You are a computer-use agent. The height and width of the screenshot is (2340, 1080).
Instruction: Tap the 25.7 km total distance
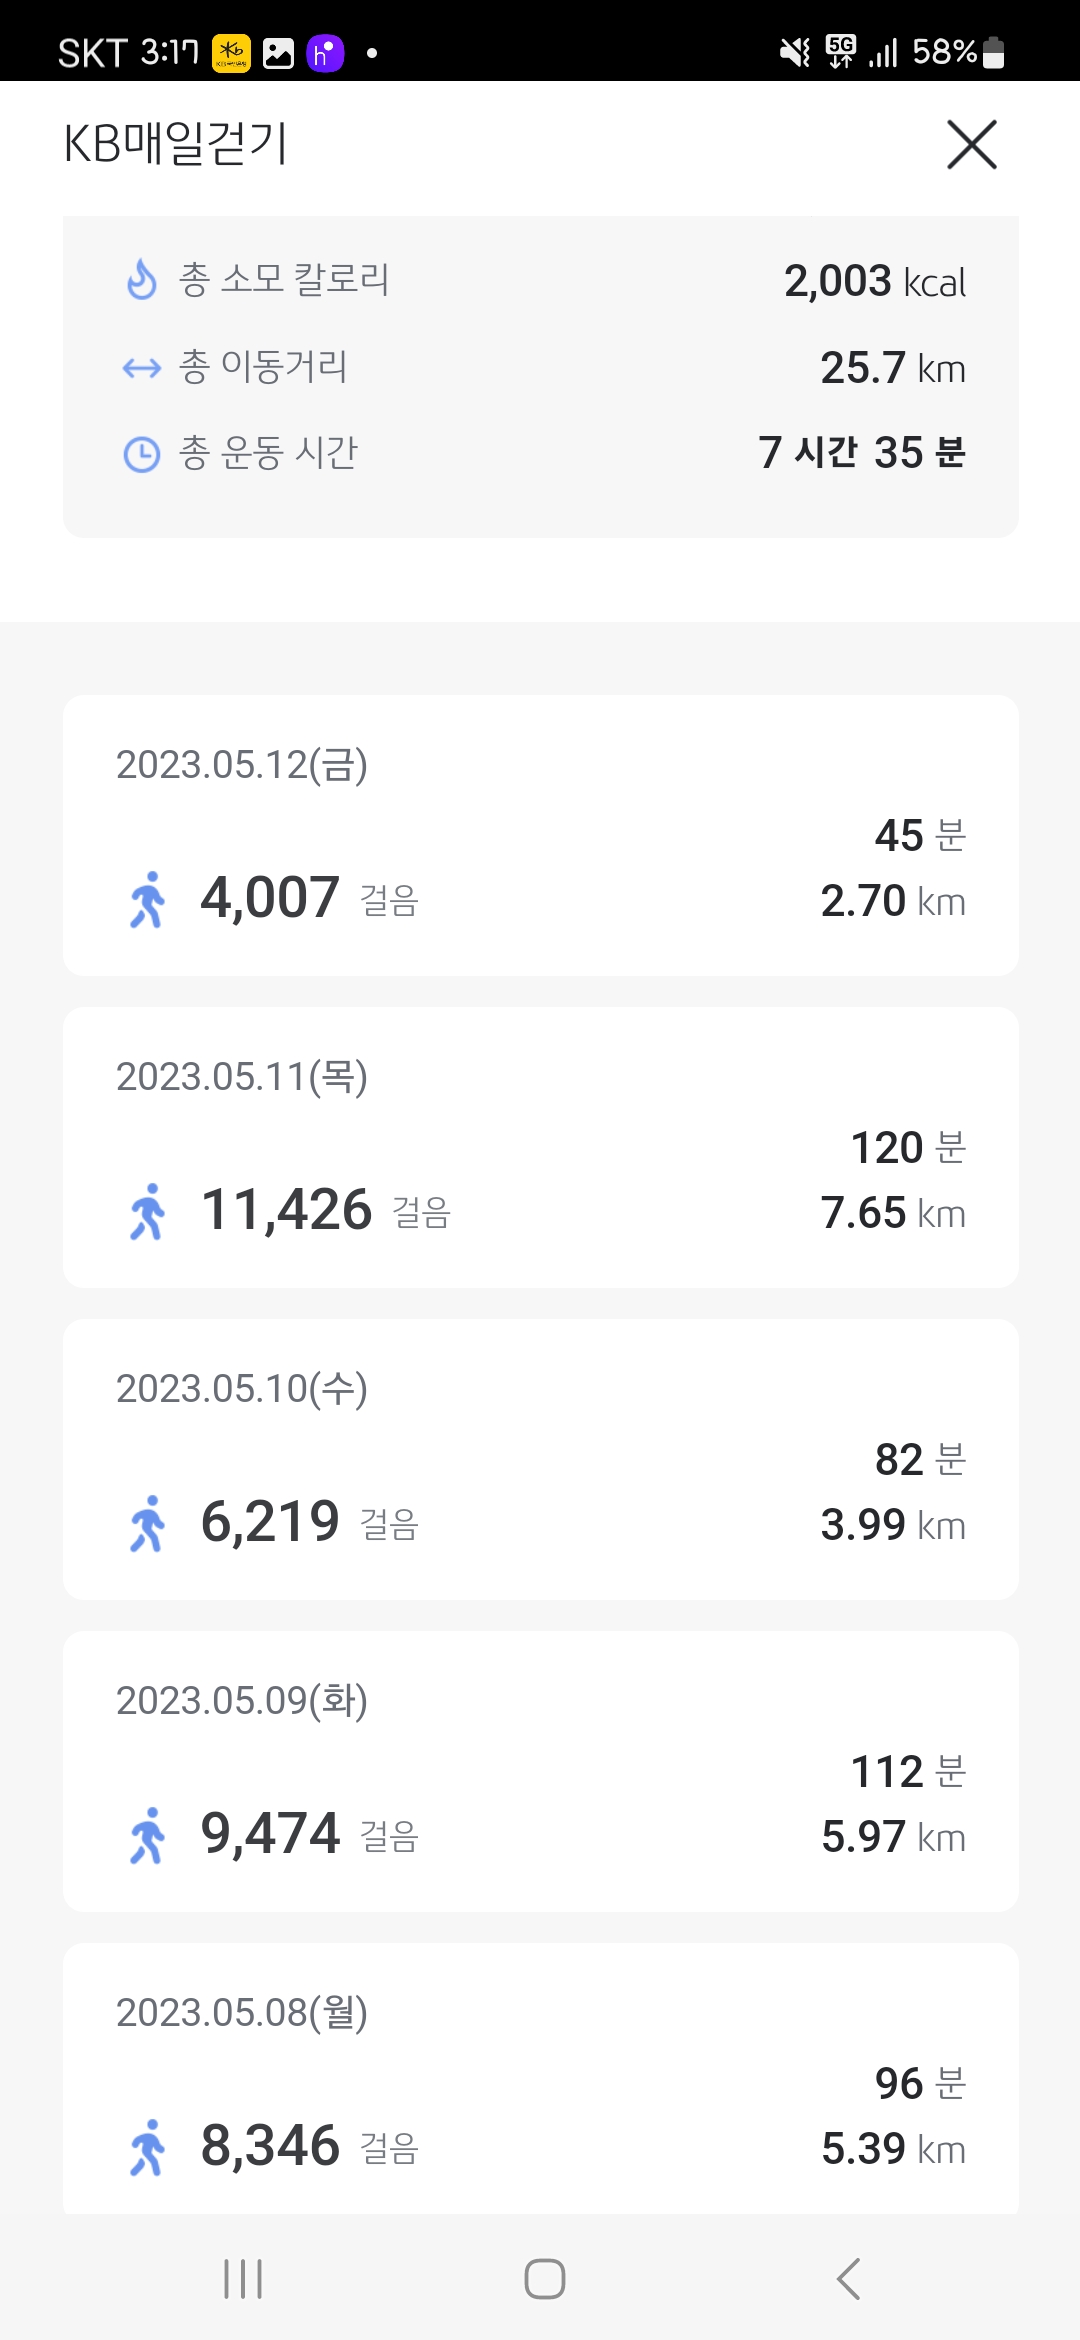(892, 368)
